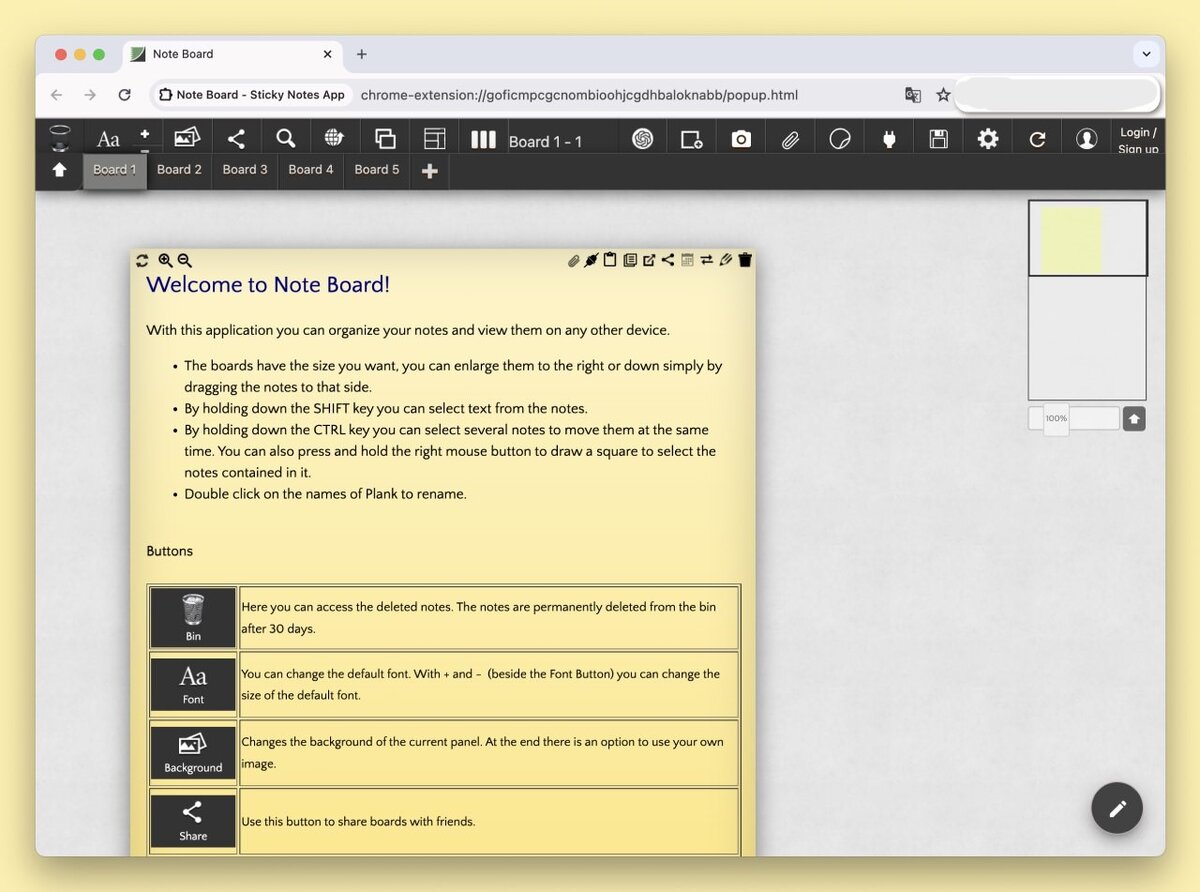This screenshot has width=1200, height=892.
Task: Delete the Welcome note with trash icon
Action: coord(745,260)
